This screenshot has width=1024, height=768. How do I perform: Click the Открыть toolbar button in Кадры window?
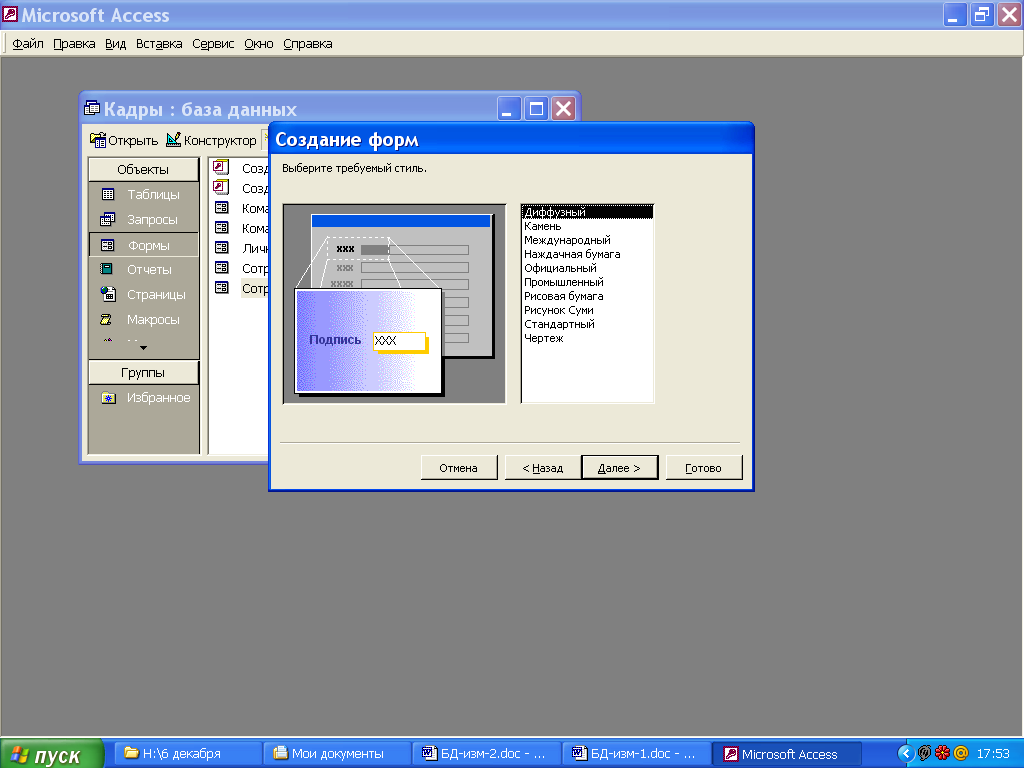point(124,140)
